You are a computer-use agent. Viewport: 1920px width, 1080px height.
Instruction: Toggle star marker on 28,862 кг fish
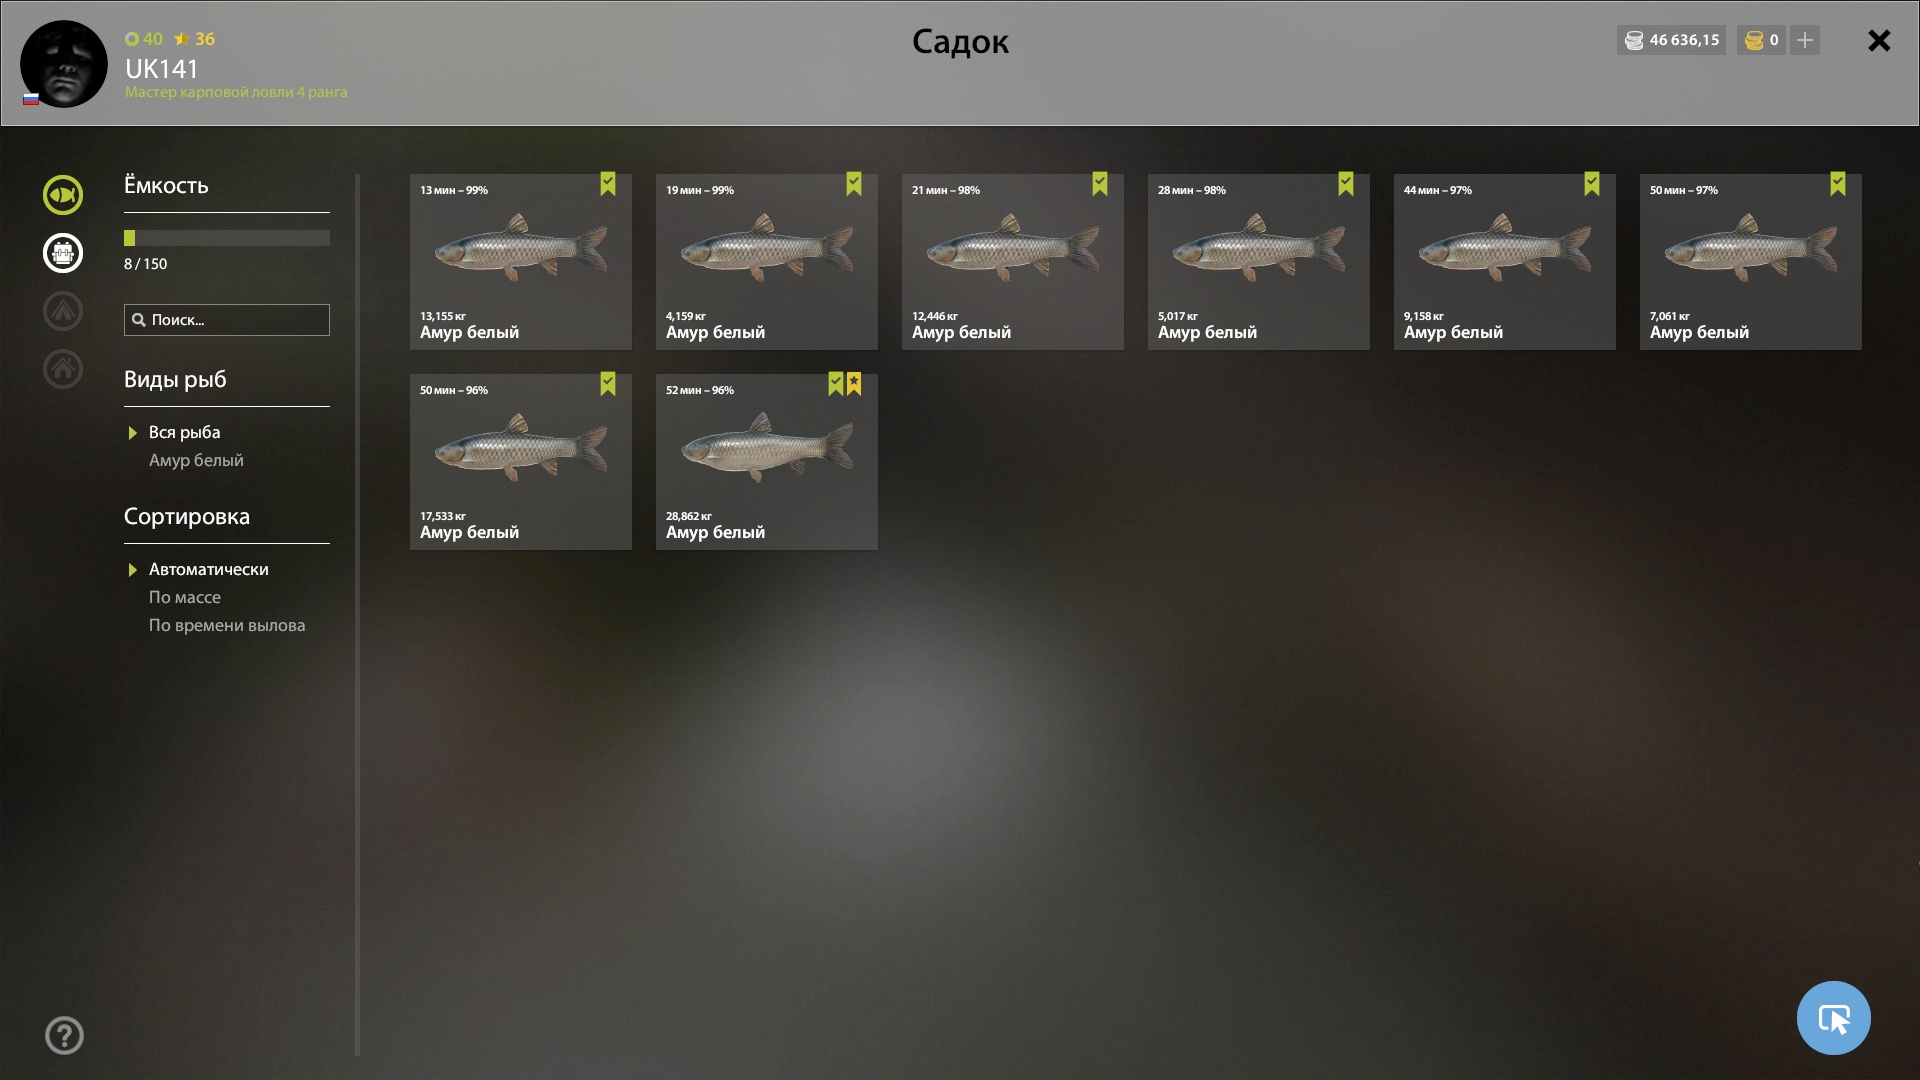click(854, 384)
